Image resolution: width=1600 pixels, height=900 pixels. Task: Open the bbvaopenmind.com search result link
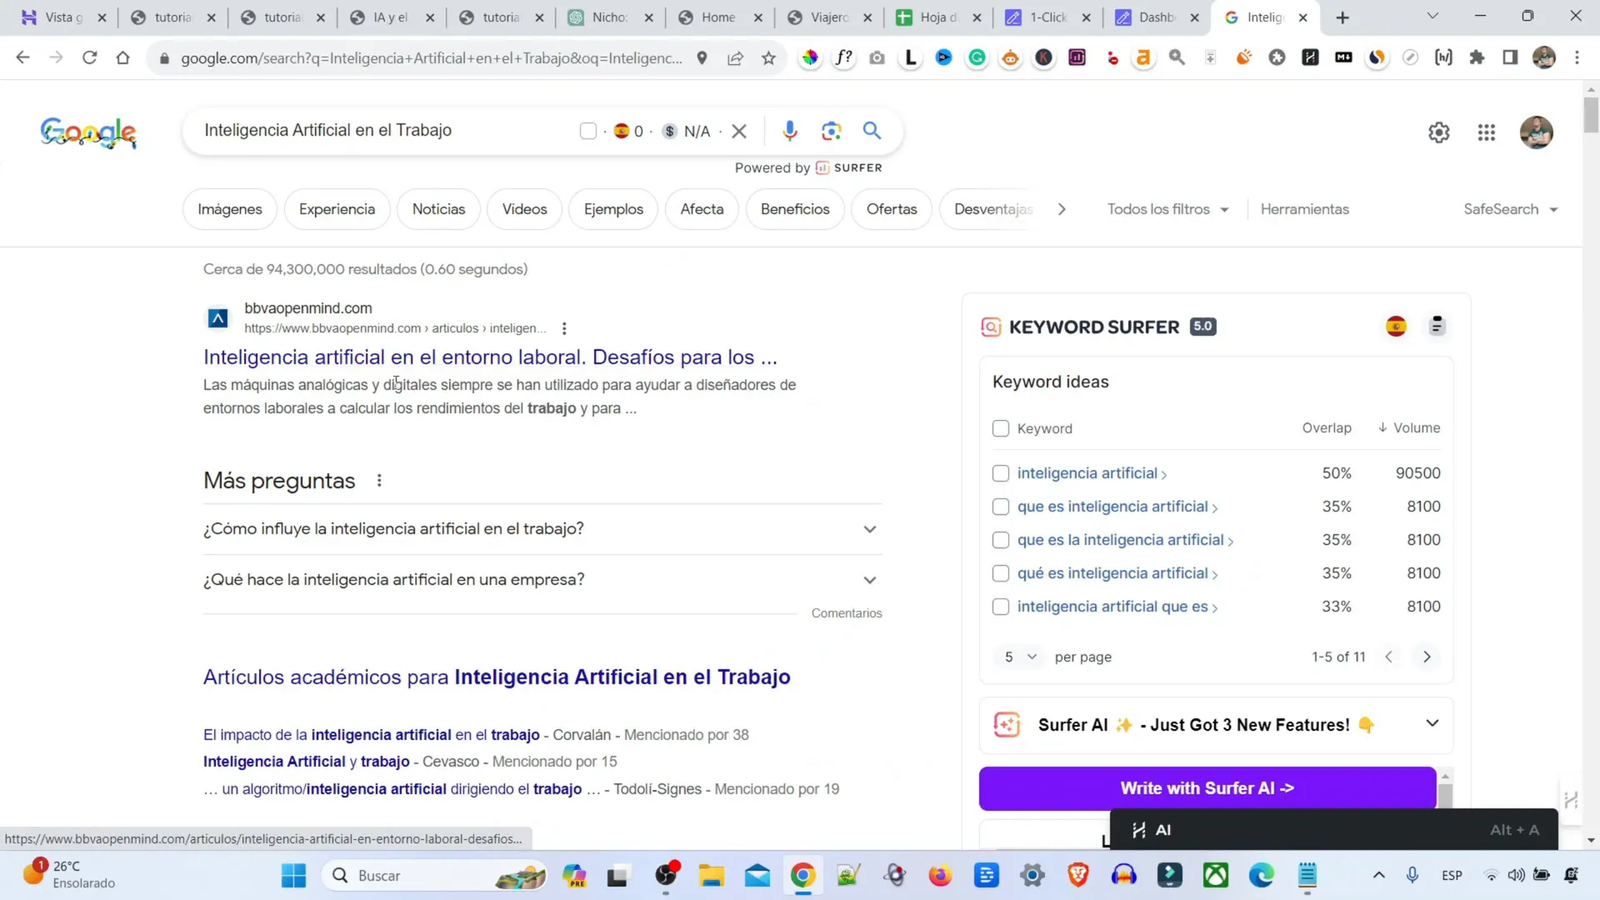[x=490, y=357]
